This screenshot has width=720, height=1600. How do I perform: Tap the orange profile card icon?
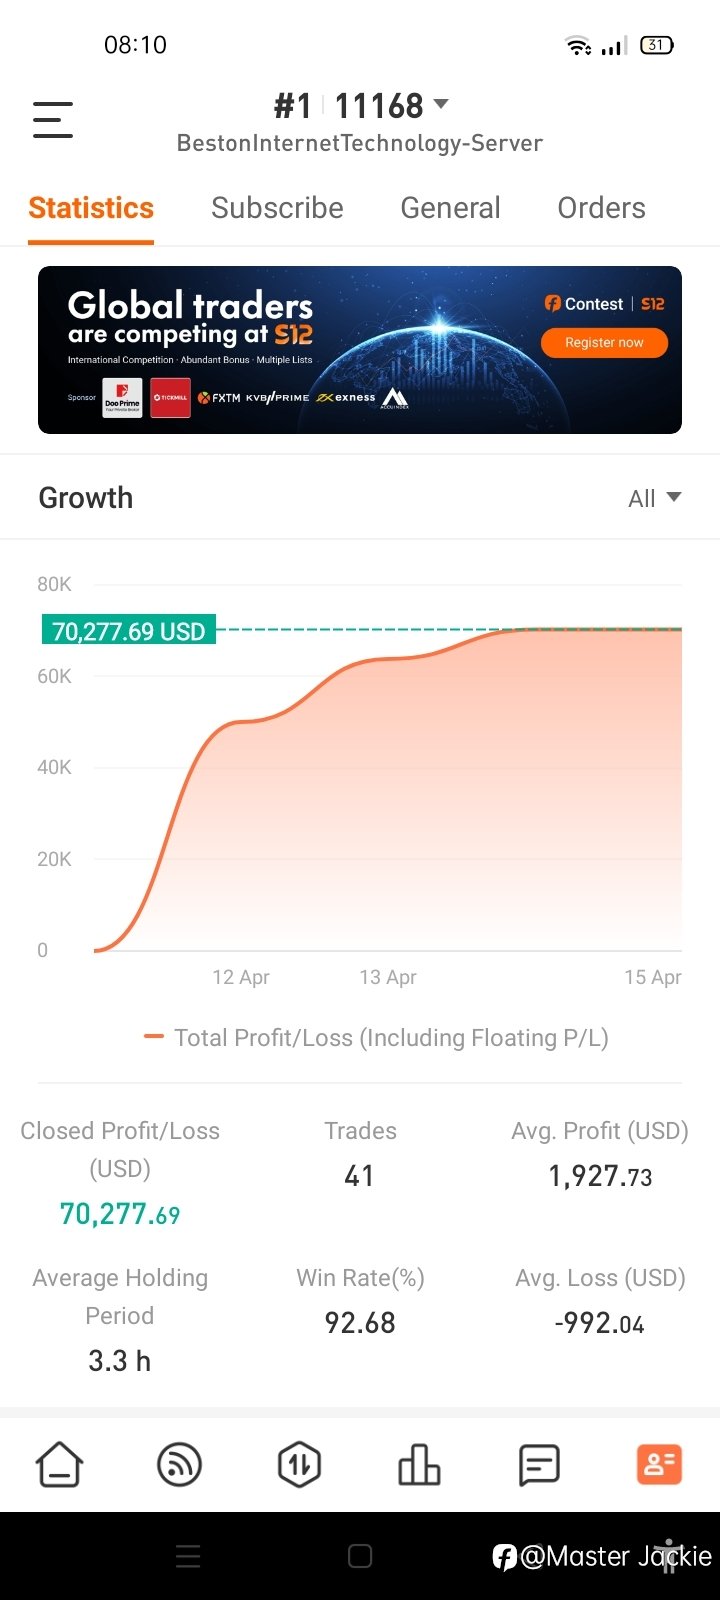[659, 1466]
